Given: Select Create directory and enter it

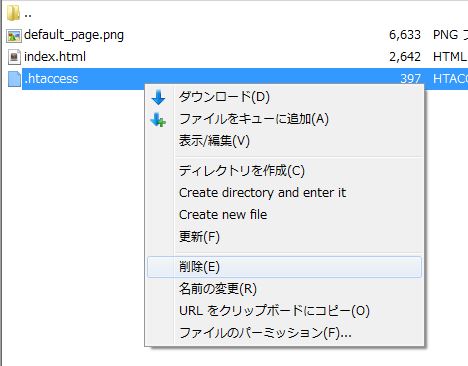Looking at the screenshot, I should [284, 193].
